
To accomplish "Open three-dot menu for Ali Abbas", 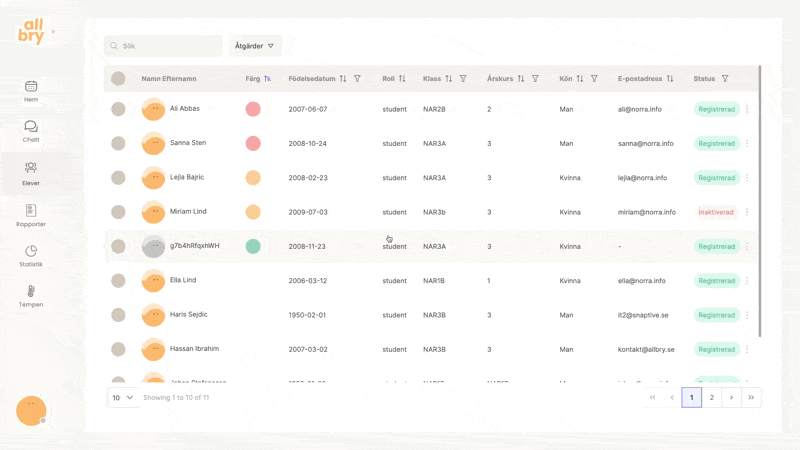I will [747, 110].
